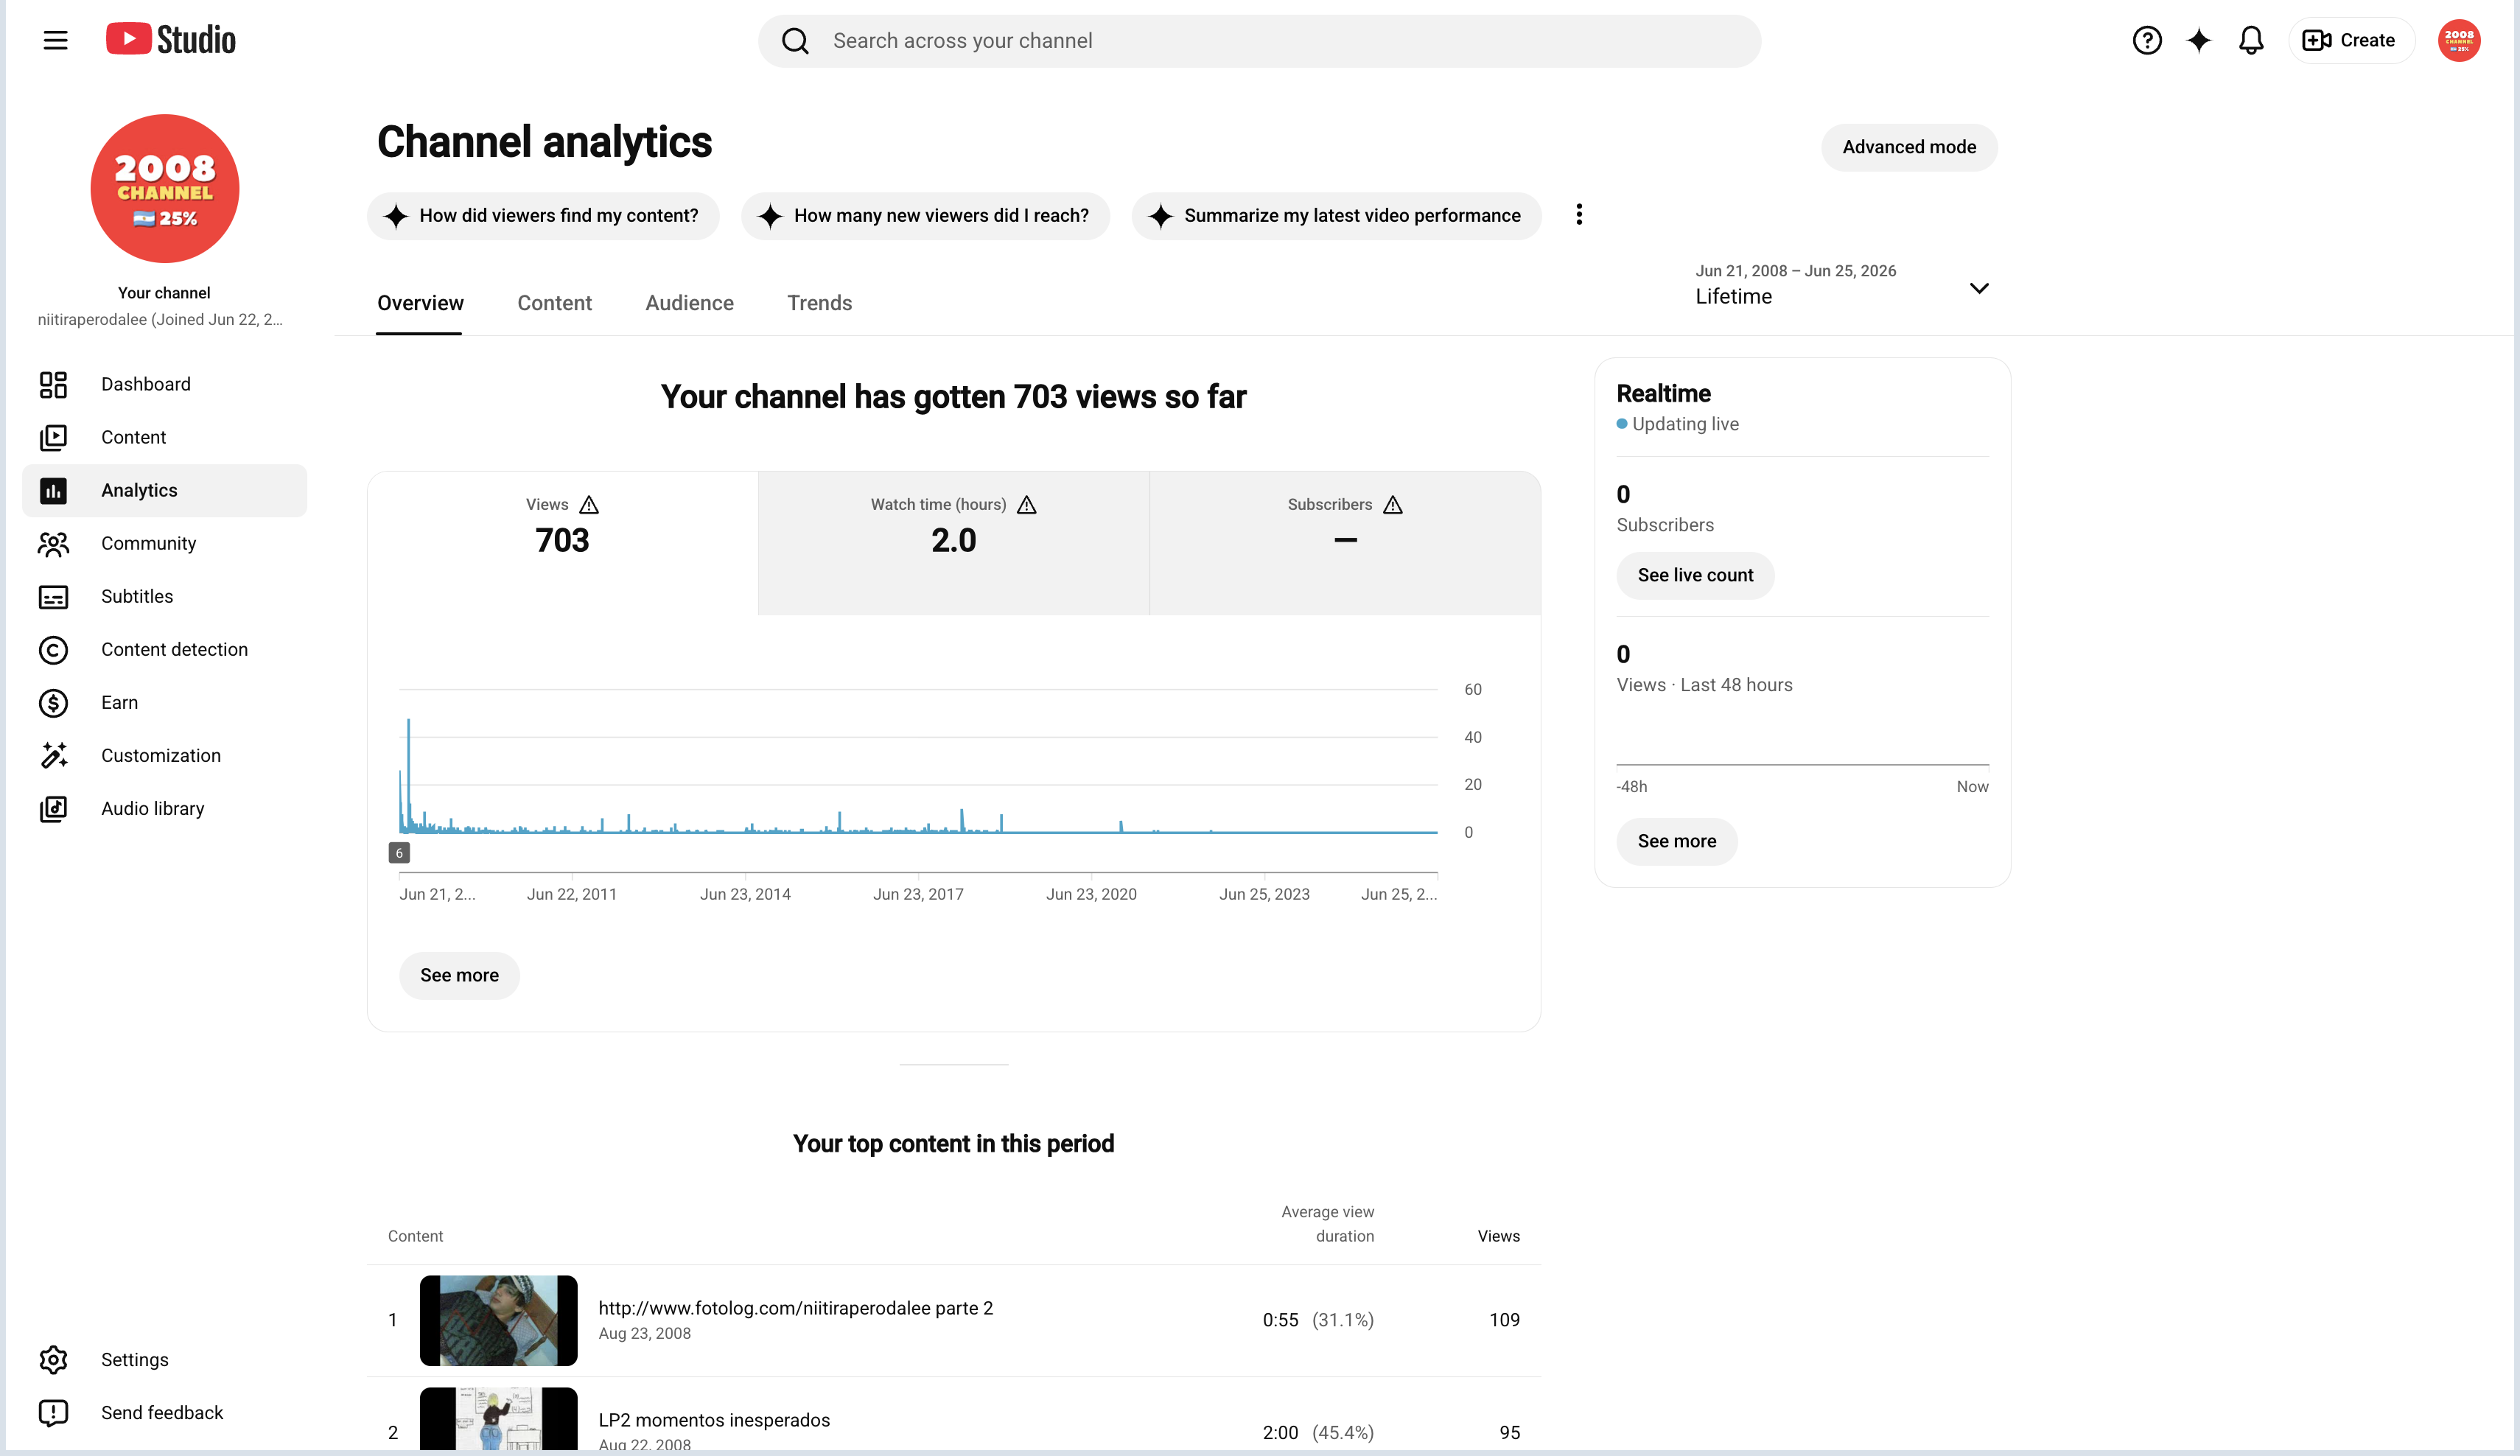
Task: Click 'Summarize my latest video performance' chip
Action: pyautogui.click(x=1336, y=215)
